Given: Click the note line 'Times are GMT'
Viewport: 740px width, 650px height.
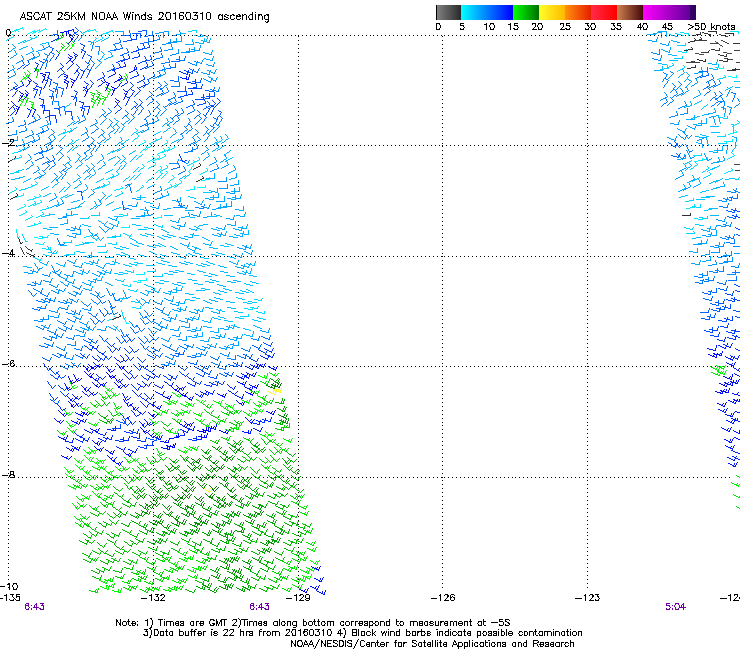Looking at the screenshot, I should coord(194,623).
